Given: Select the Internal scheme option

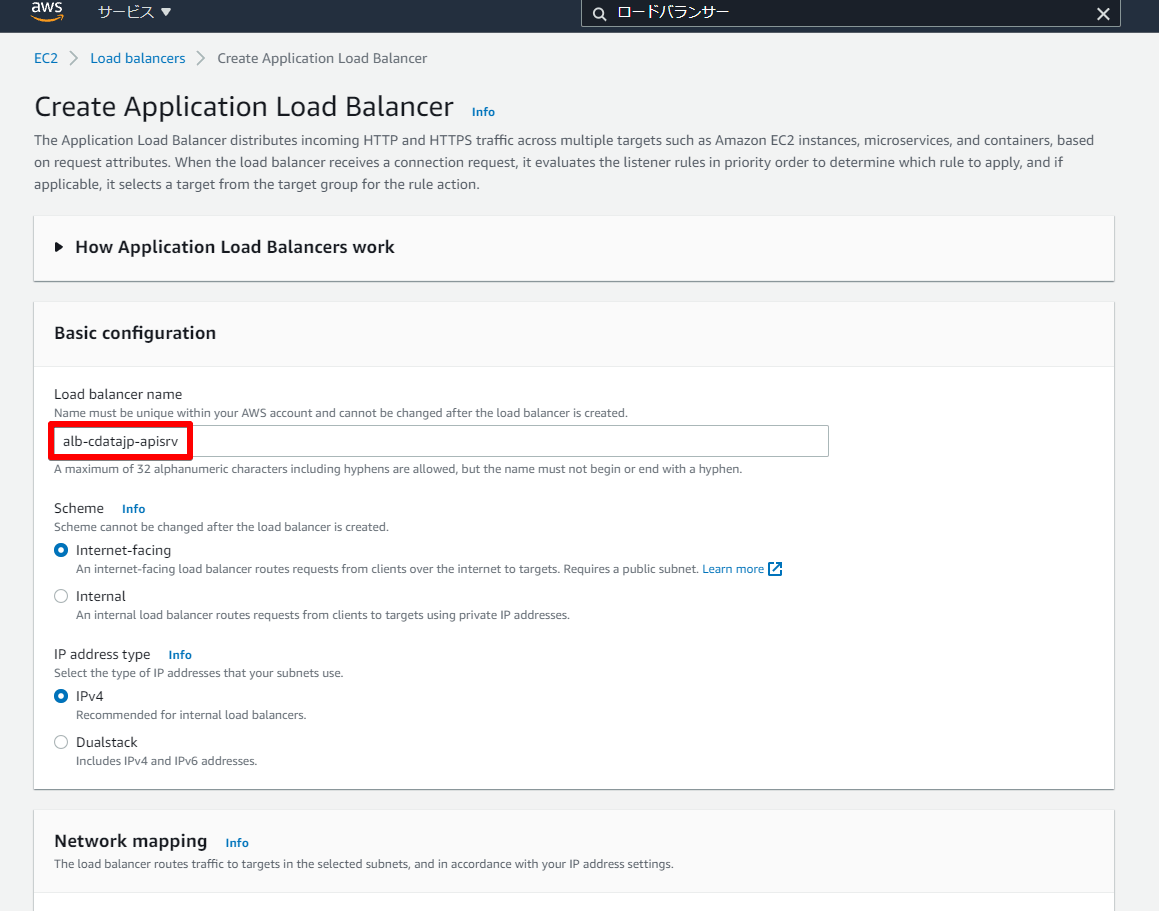Looking at the screenshot, I should tap(61, 596).
